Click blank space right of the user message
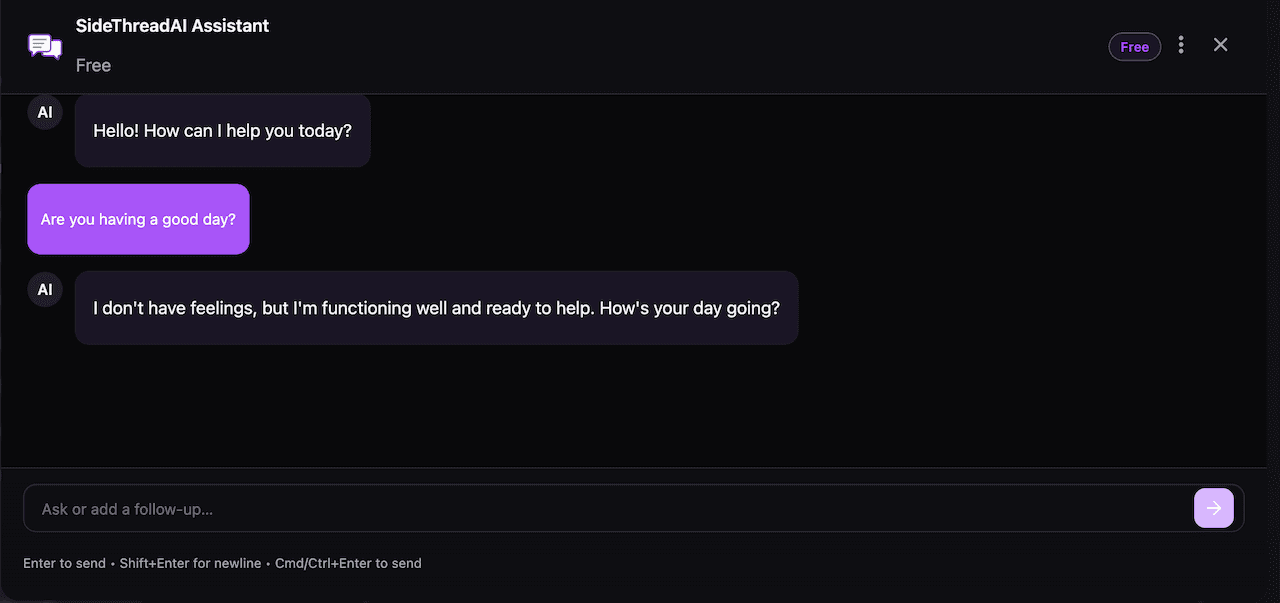The height and width of the screenshot is (603, 1280). (x=700, y=219)
